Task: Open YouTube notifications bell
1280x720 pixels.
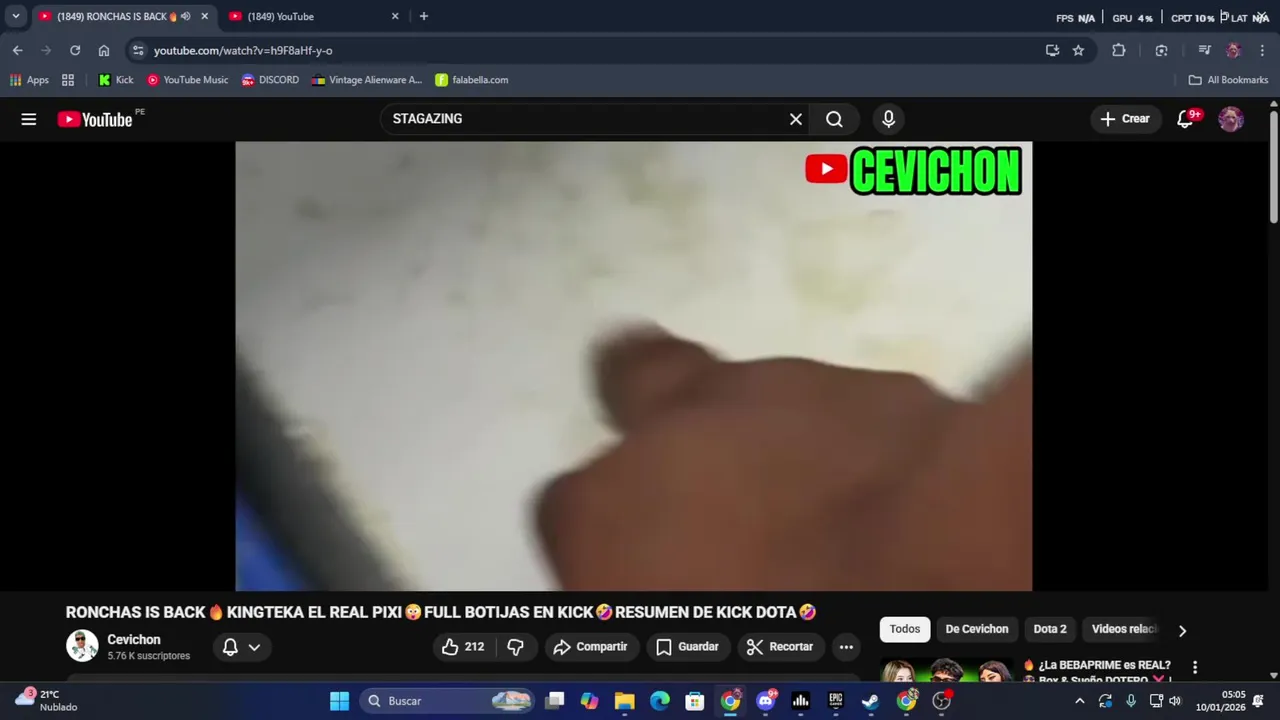Action: pyautogui.click(x=1186, y=119)
